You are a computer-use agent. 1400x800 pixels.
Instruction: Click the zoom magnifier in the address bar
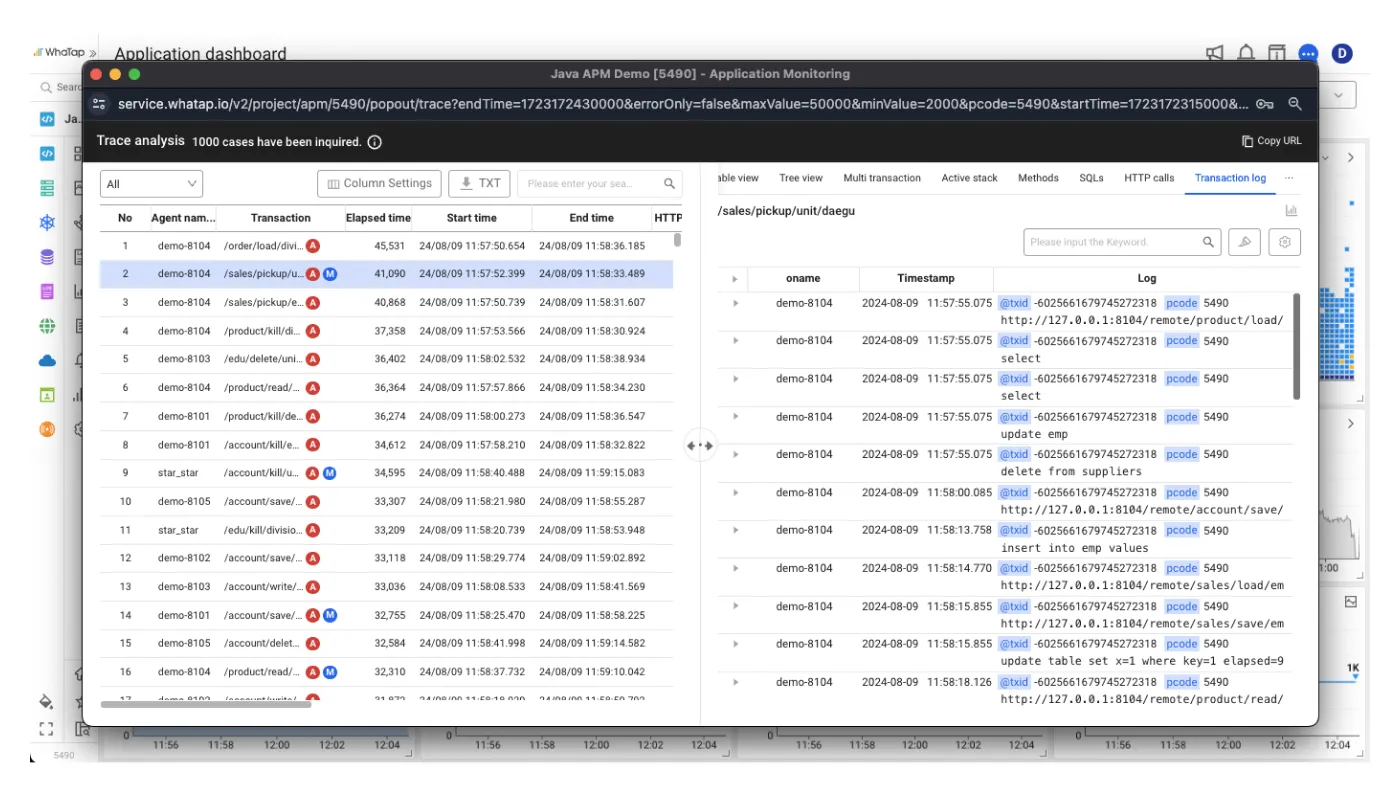(1295, 104)
